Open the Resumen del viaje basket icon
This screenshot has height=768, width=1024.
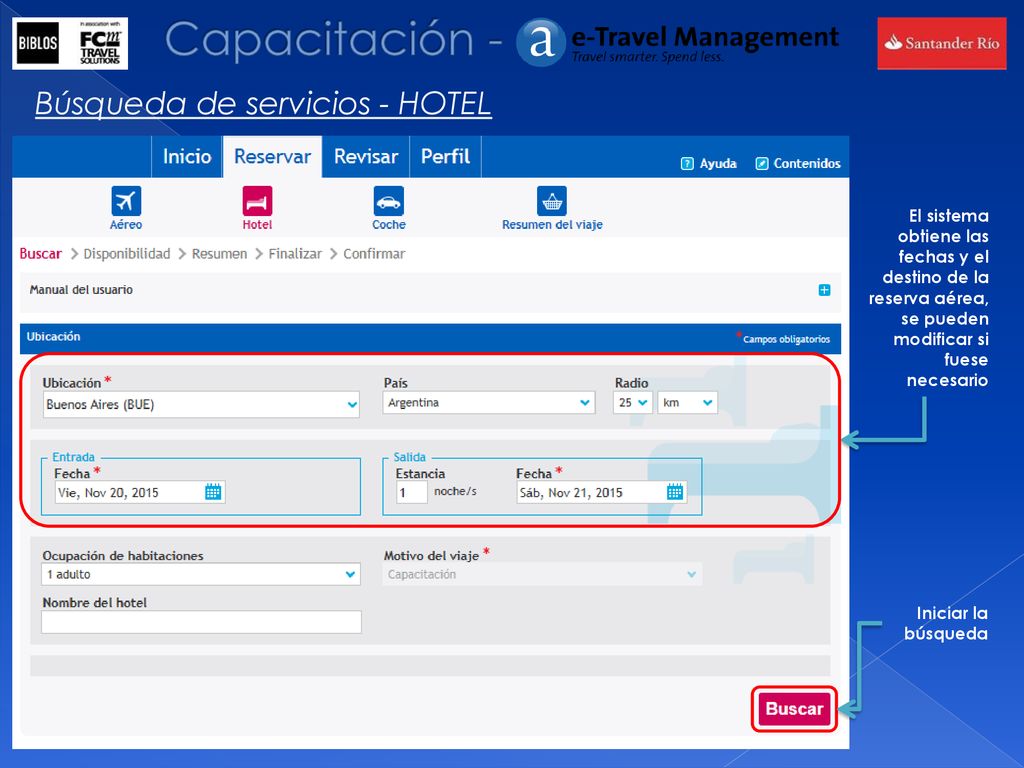(x=552, y=200)
